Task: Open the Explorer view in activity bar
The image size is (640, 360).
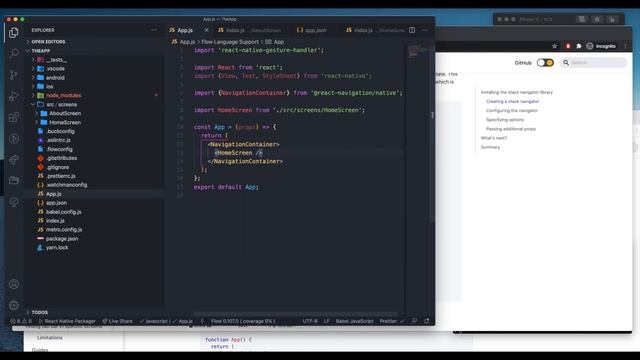Action: tap(13, 32)
